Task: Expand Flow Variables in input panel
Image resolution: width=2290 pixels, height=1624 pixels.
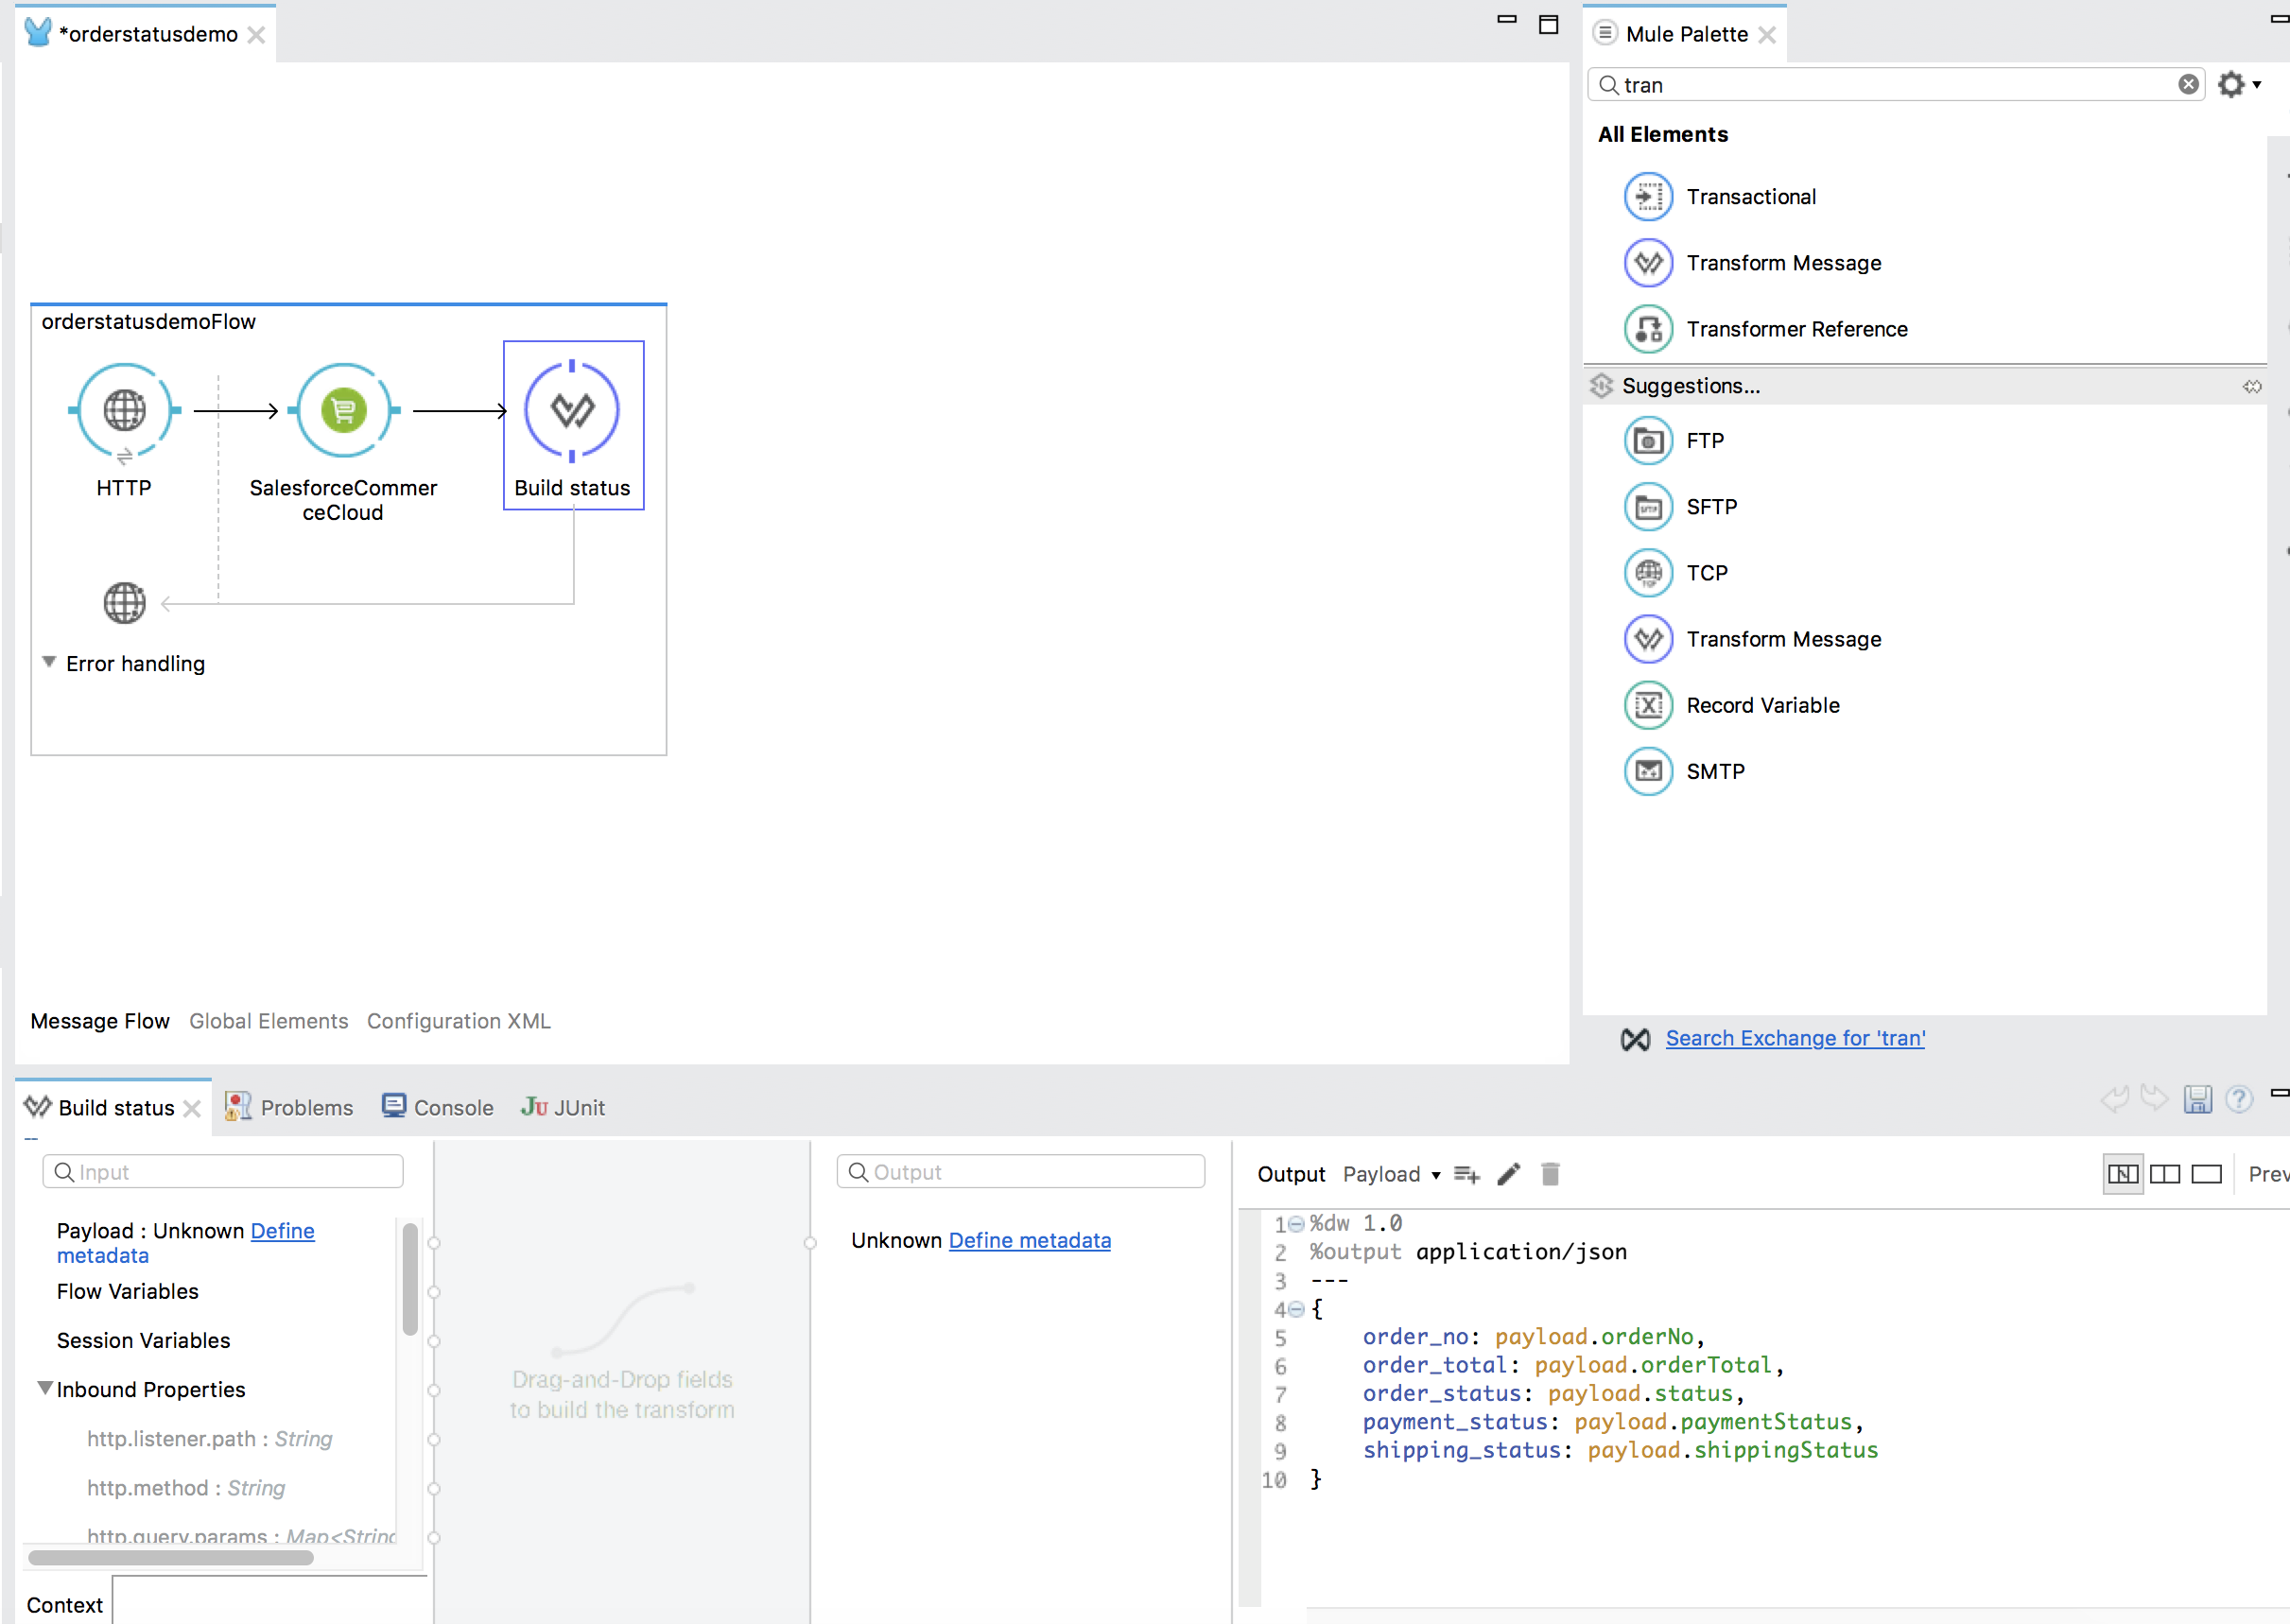Action: 129,1292
